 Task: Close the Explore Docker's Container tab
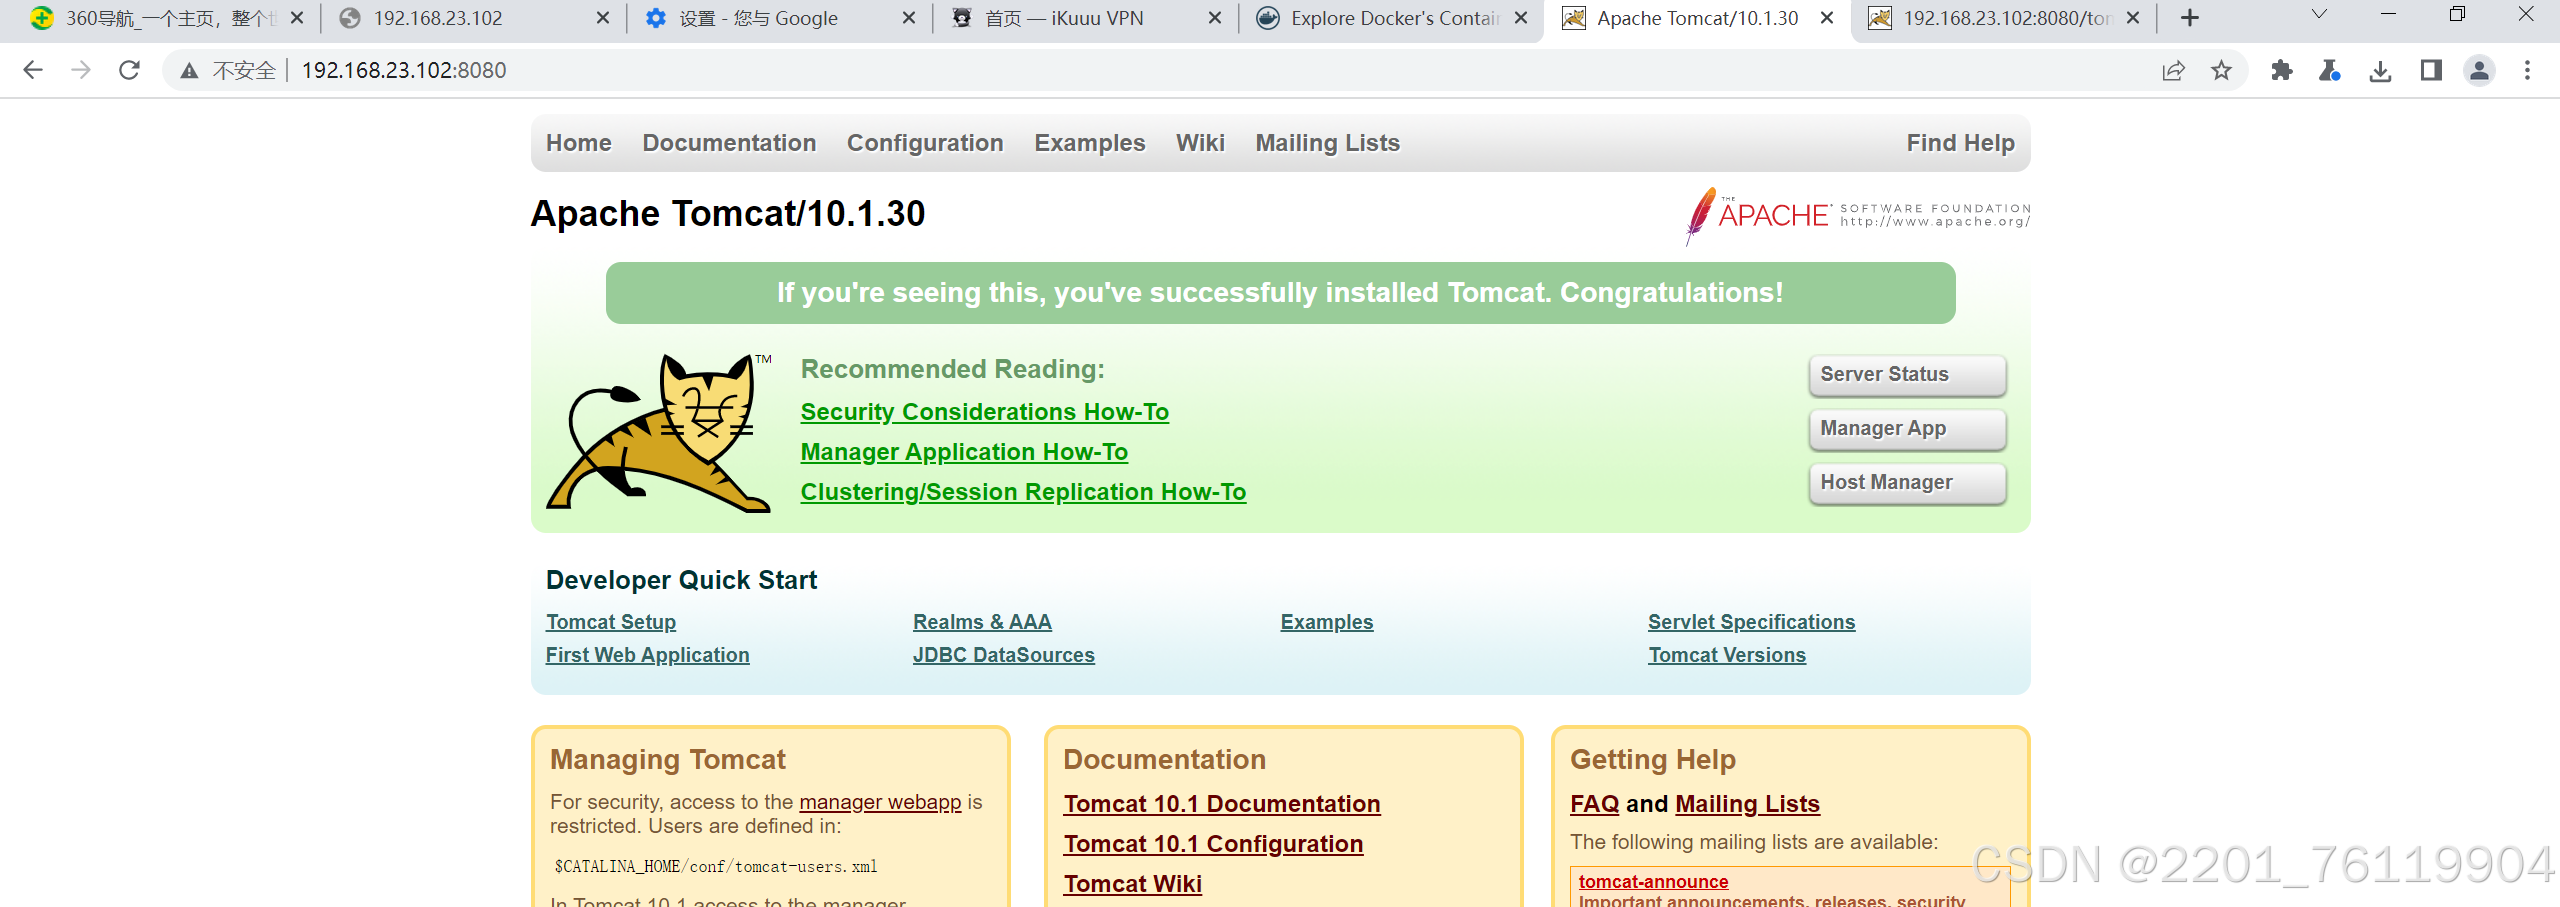point(1521,18)
